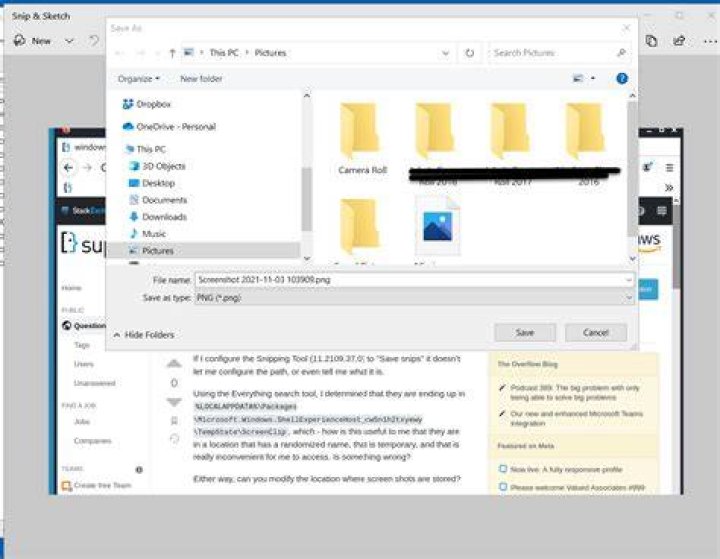The height and width of the screenshot is (559, 720).
Task: Click the Undo icon in Snip & Sketch
Action: pyautogui.click(x=94, y=41)
